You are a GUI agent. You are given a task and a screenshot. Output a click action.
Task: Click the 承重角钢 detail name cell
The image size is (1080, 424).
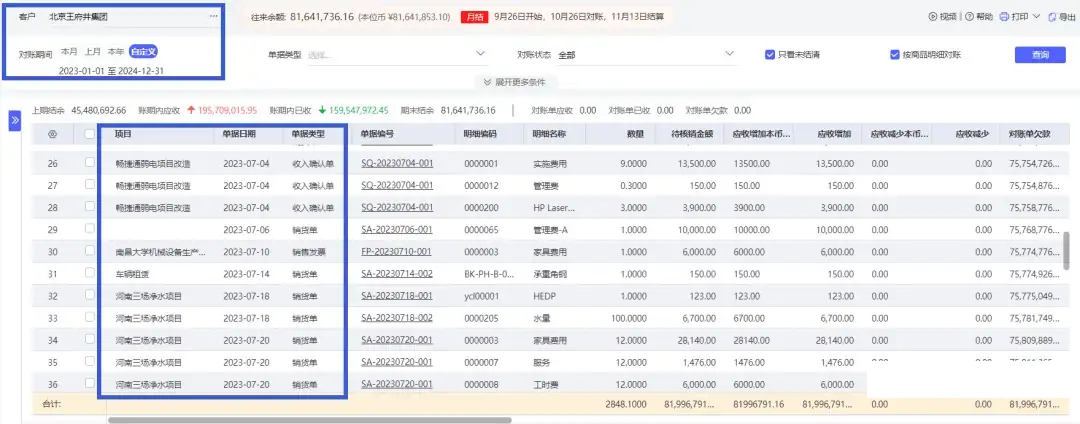550,274
